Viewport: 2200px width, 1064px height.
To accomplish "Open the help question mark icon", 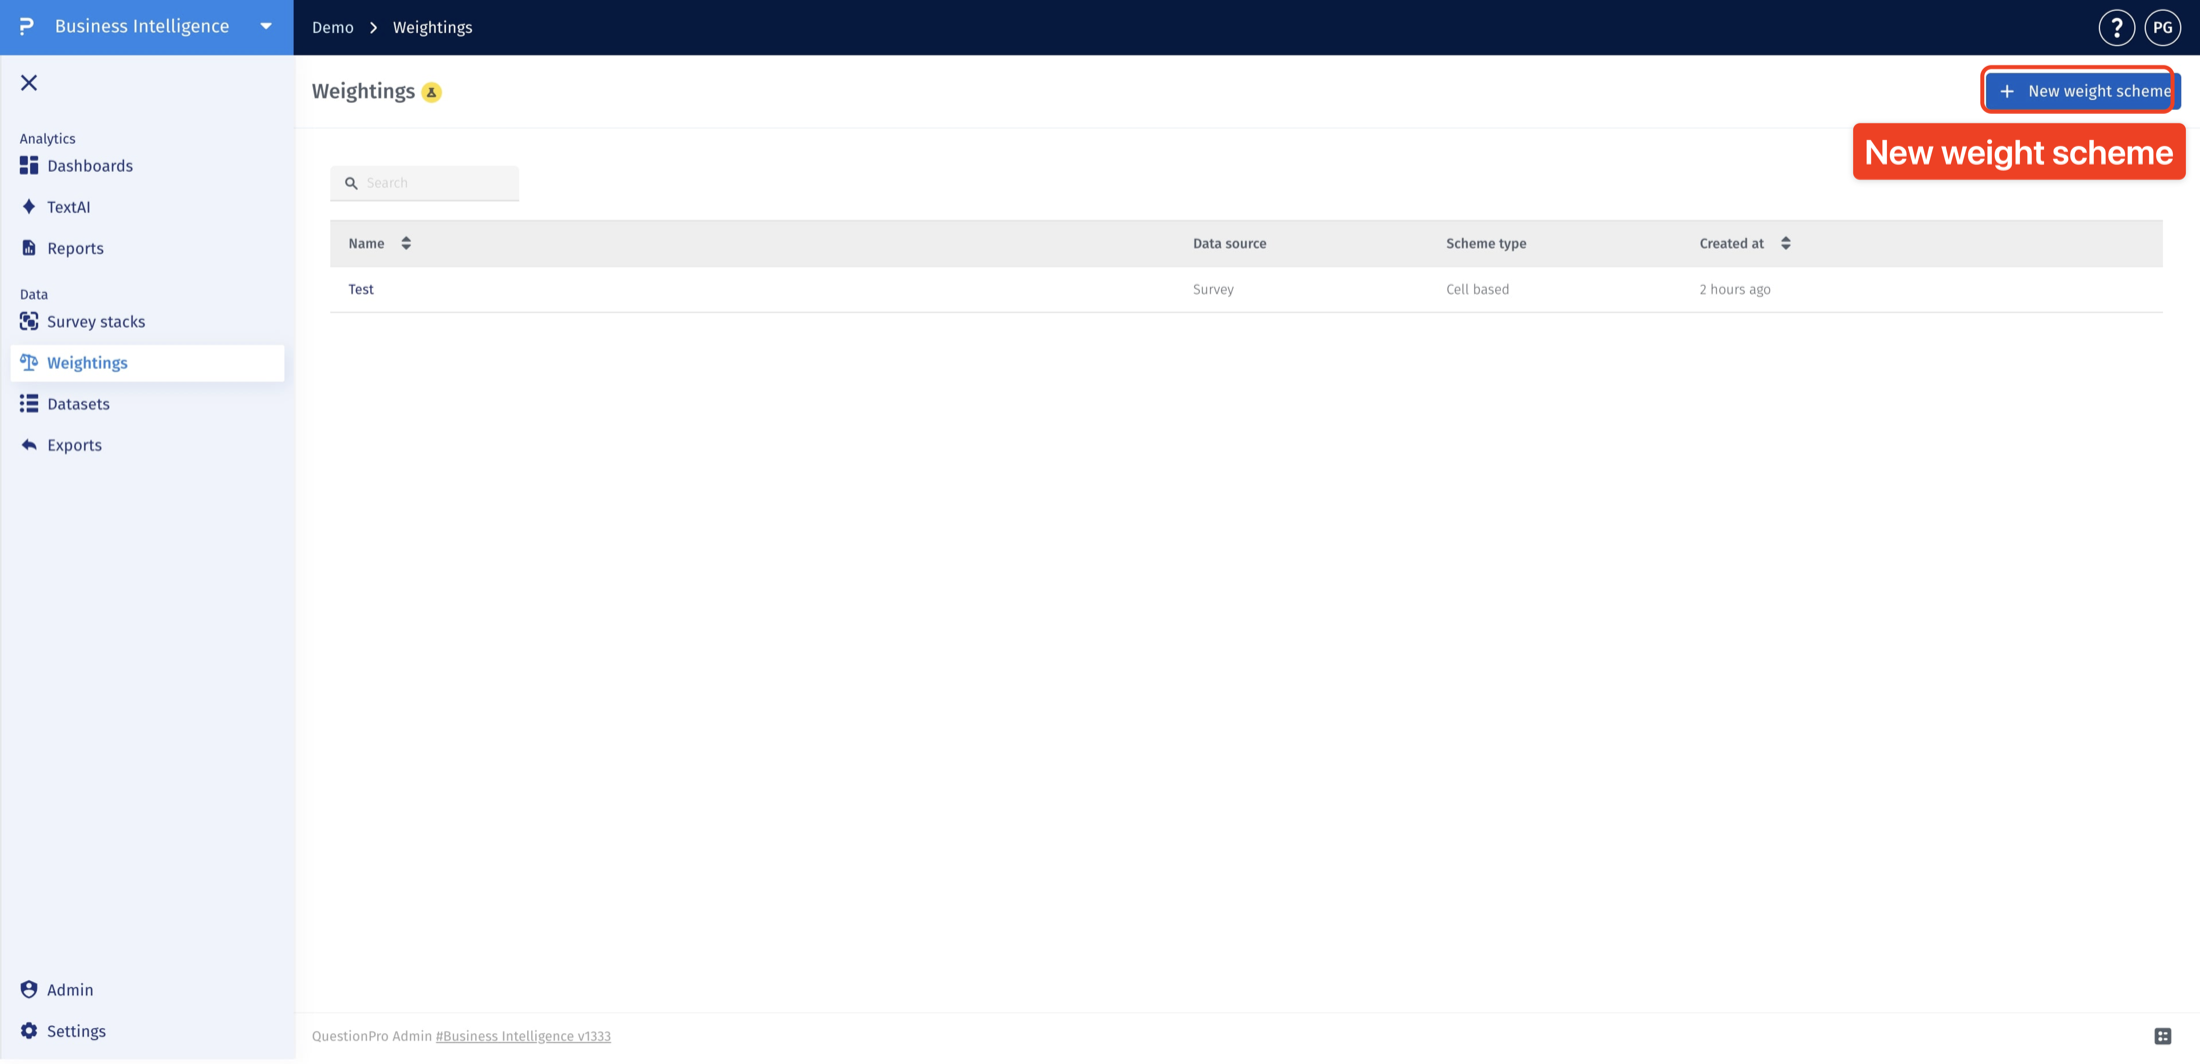I will point(2116,28).
